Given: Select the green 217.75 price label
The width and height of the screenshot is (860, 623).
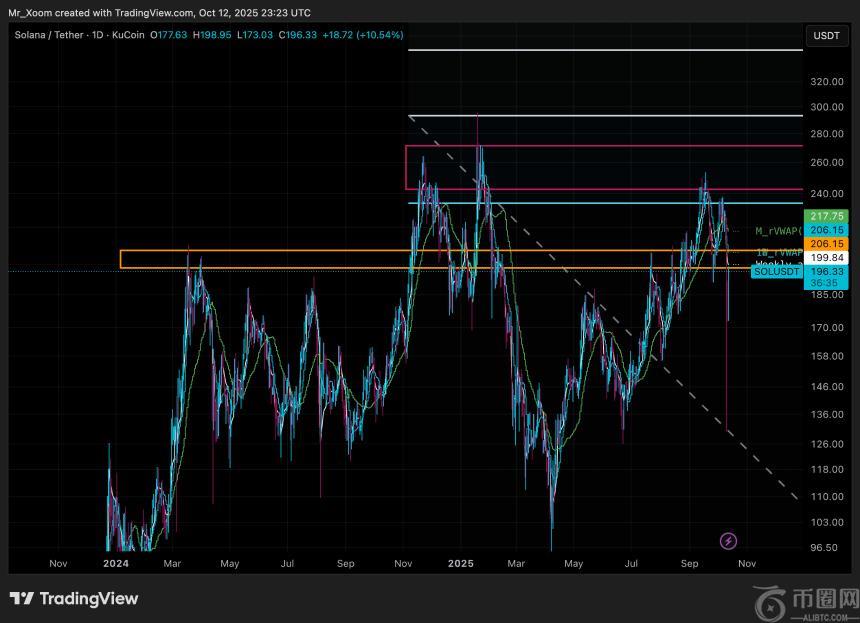Looking at the screenshot, I should tap(826, 216).
